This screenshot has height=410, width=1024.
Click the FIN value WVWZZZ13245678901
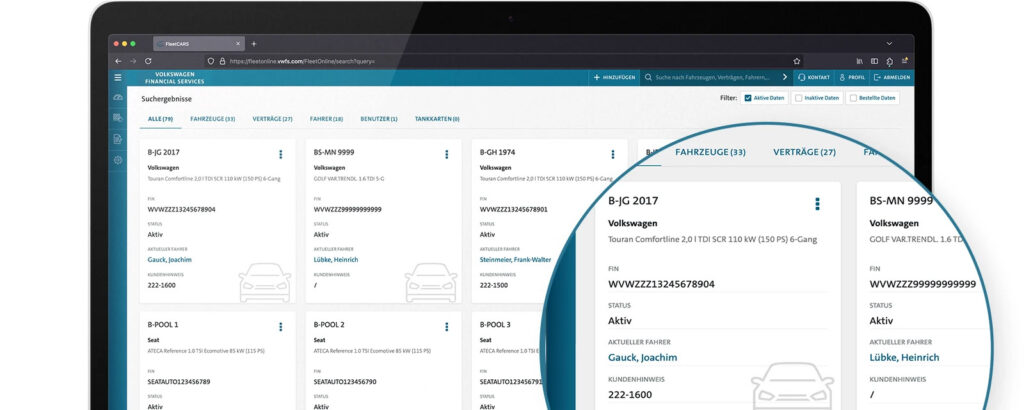point(513,210)
